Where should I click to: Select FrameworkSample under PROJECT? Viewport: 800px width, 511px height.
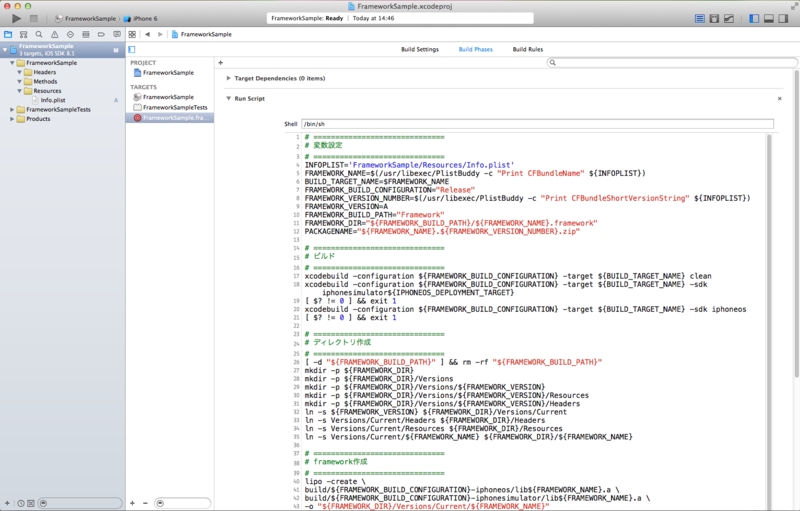(x=168, y=73)
